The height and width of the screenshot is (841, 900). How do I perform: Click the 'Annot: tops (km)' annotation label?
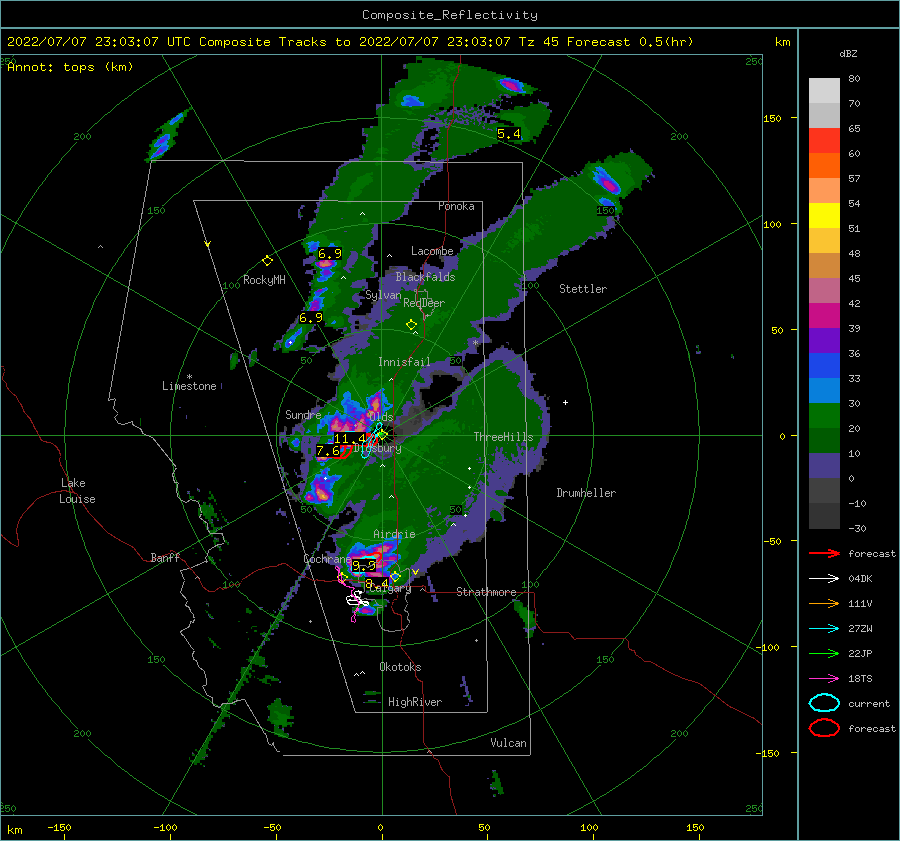point(70,67)
